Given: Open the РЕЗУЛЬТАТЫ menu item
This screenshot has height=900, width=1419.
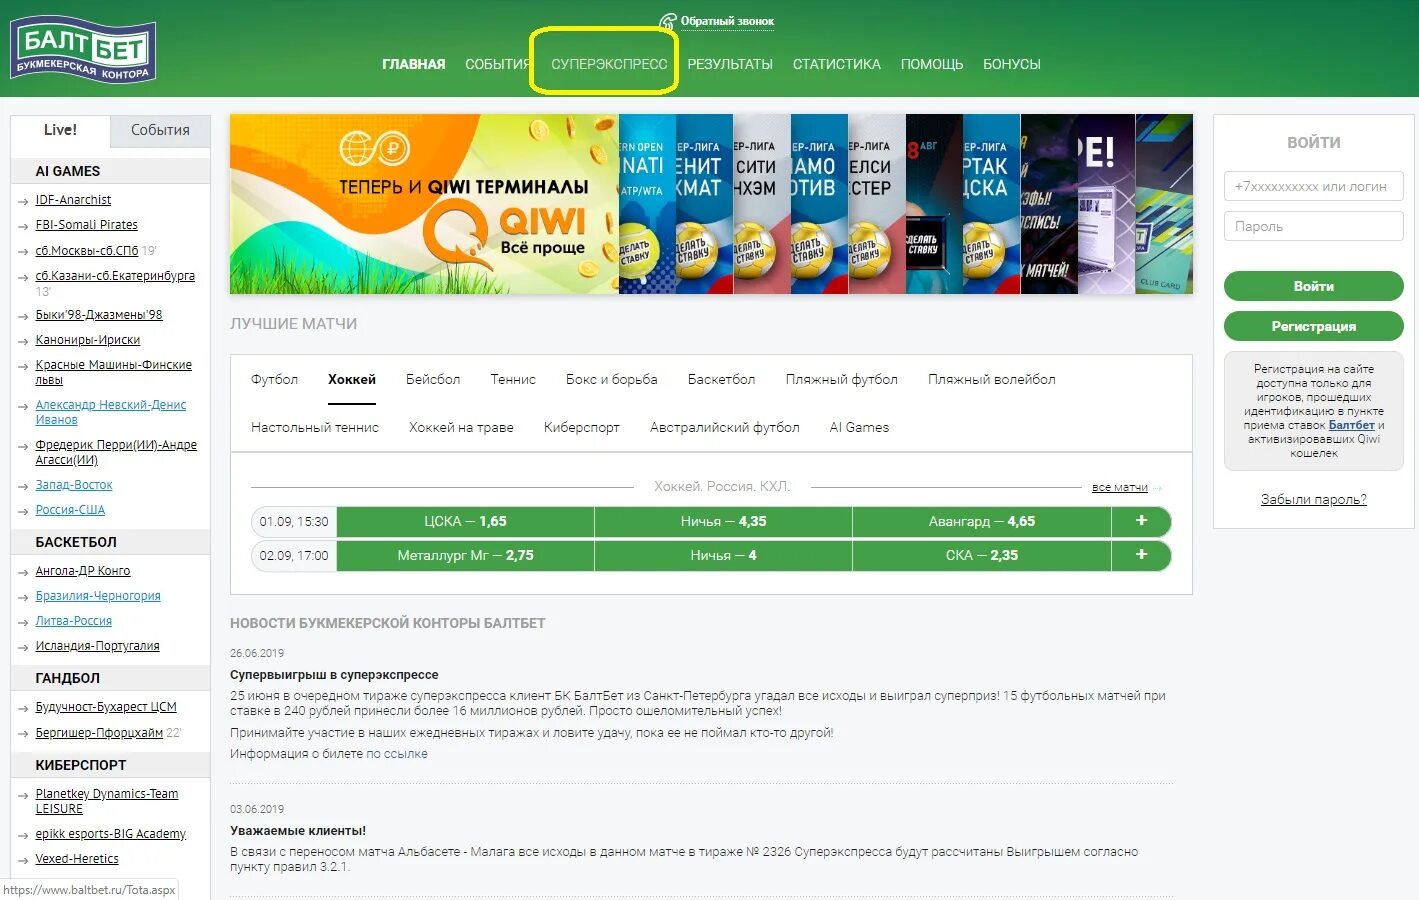Looking at the screenshot, I should [x=730, y=64].
